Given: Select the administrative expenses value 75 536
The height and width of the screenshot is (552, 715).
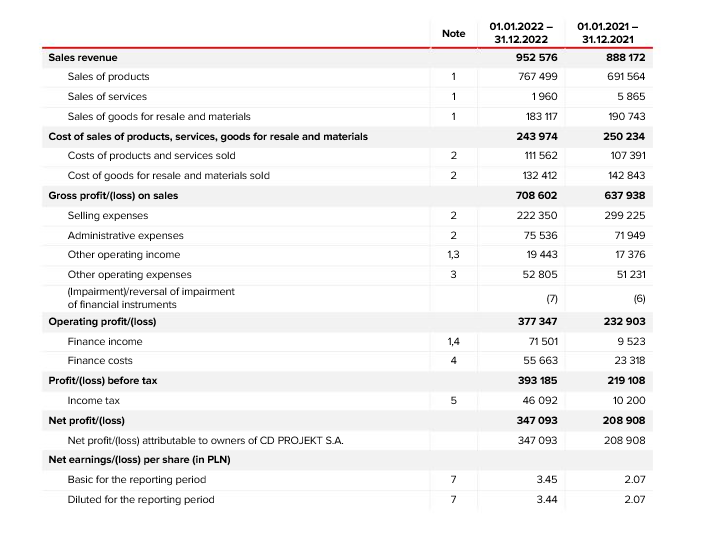Looking at the screenshot, I should click(x=539, y=236).
